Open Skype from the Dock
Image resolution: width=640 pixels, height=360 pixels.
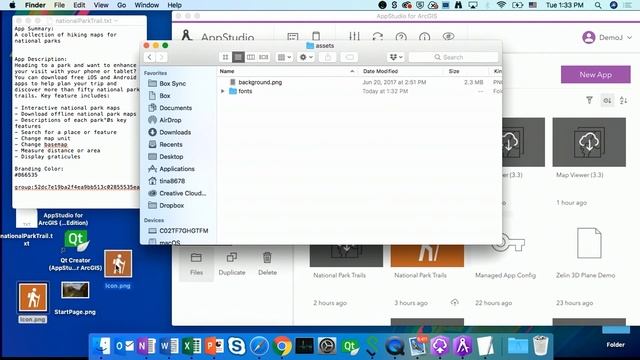click(x=237, y=346)
